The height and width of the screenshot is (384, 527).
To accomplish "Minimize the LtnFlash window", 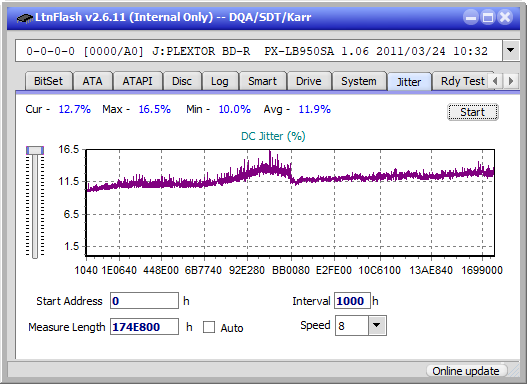I will coord(471,17).
